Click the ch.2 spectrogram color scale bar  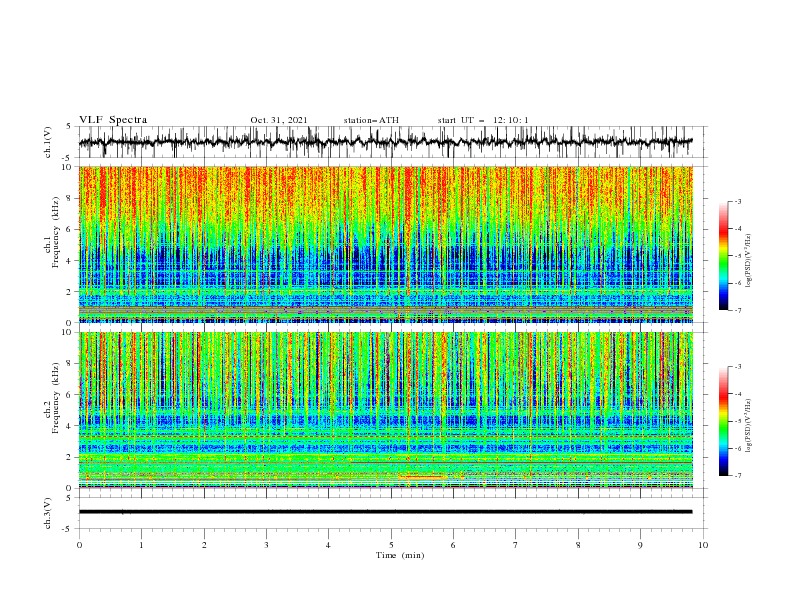pyautogui.click(x=723, y=421)
